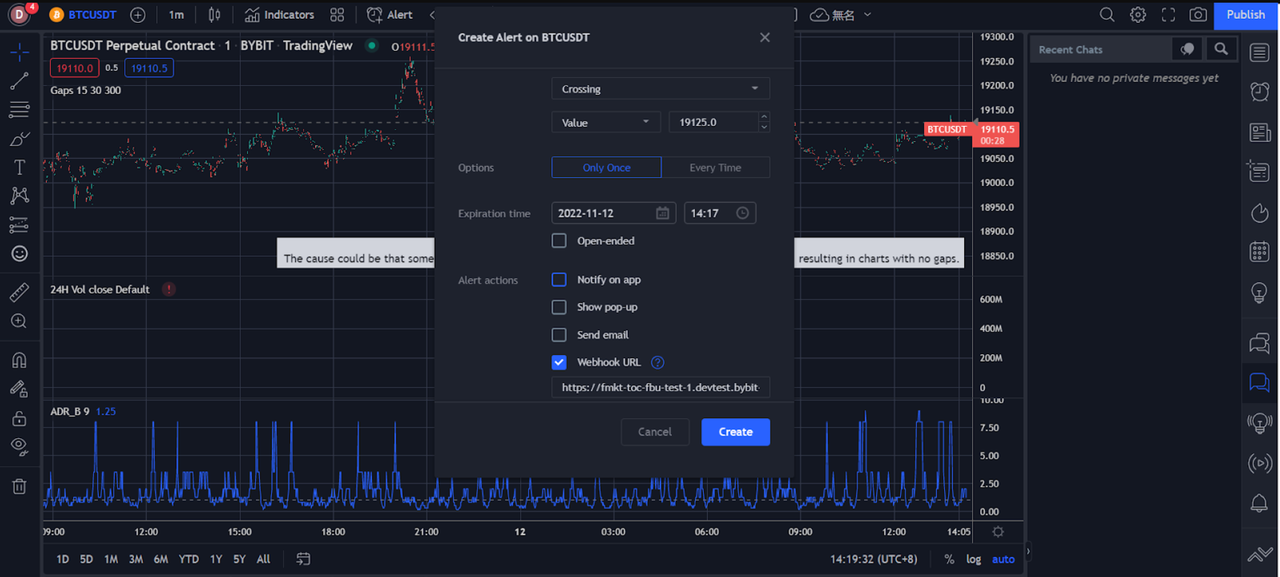The height and width of the screenshot is (577, 1280).
Task: Open chart settings gear icon
Action: pos(1138,15)
